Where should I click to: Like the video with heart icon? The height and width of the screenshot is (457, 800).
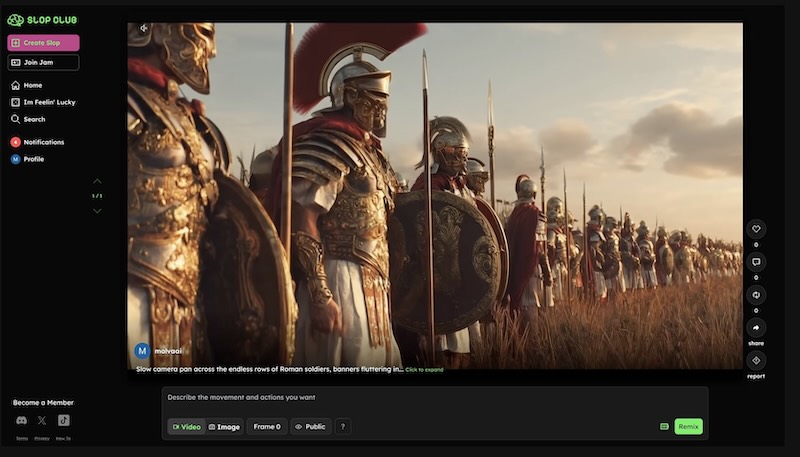click(x=756, y=229)
